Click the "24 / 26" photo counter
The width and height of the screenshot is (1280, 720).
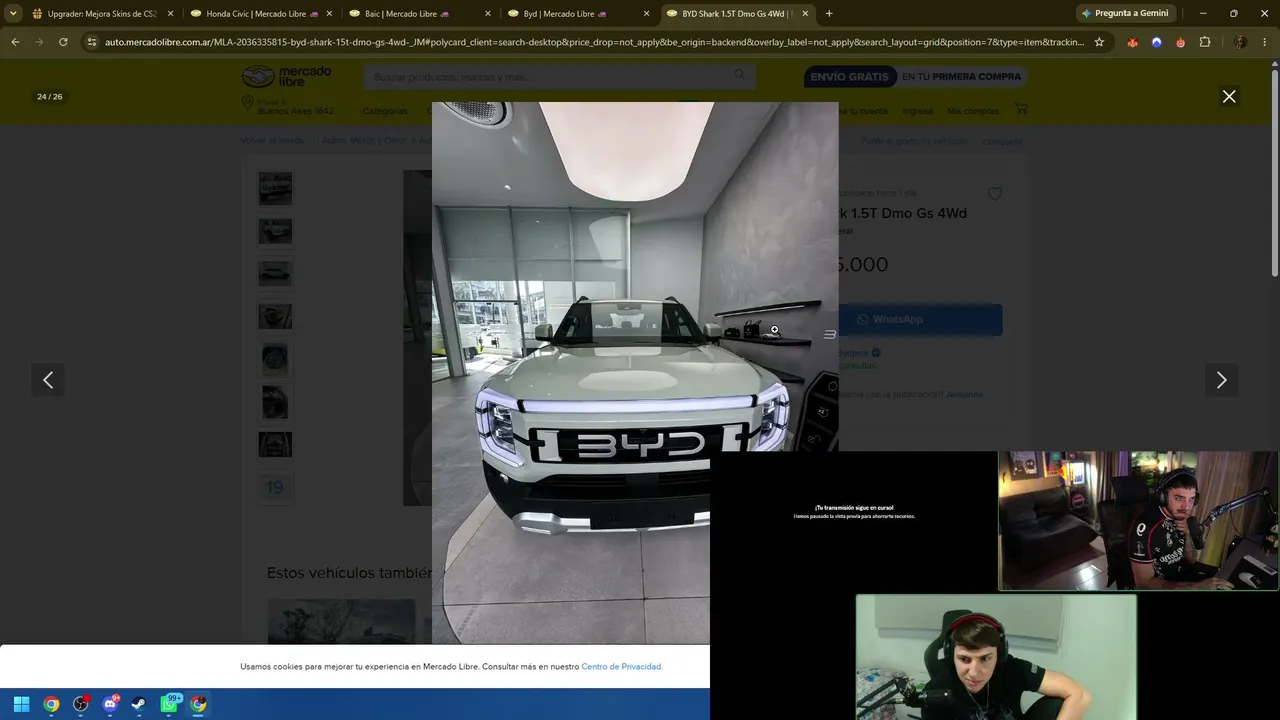click(50, 97)
